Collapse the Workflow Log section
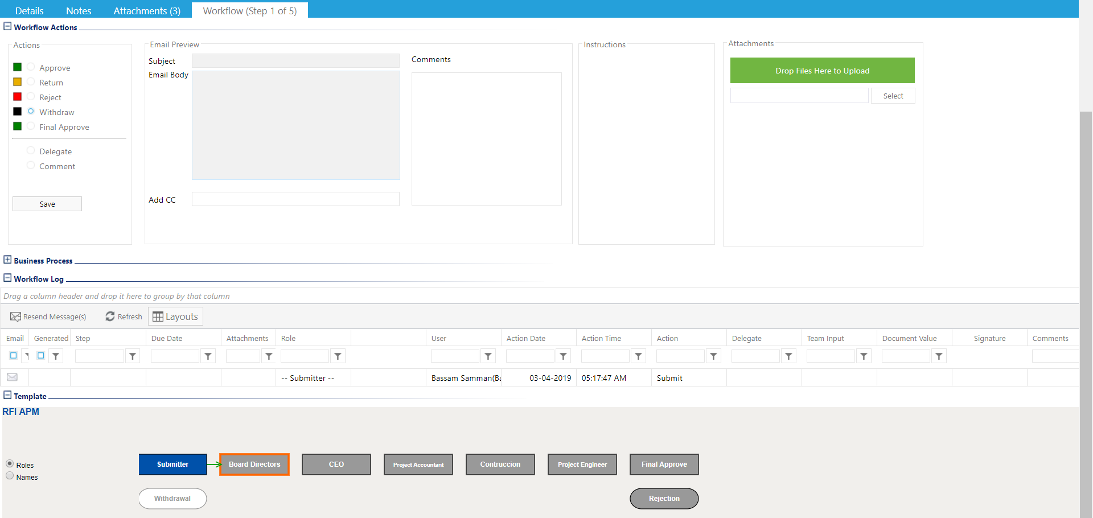1093x518 pixels. click(x=8, y=278)
